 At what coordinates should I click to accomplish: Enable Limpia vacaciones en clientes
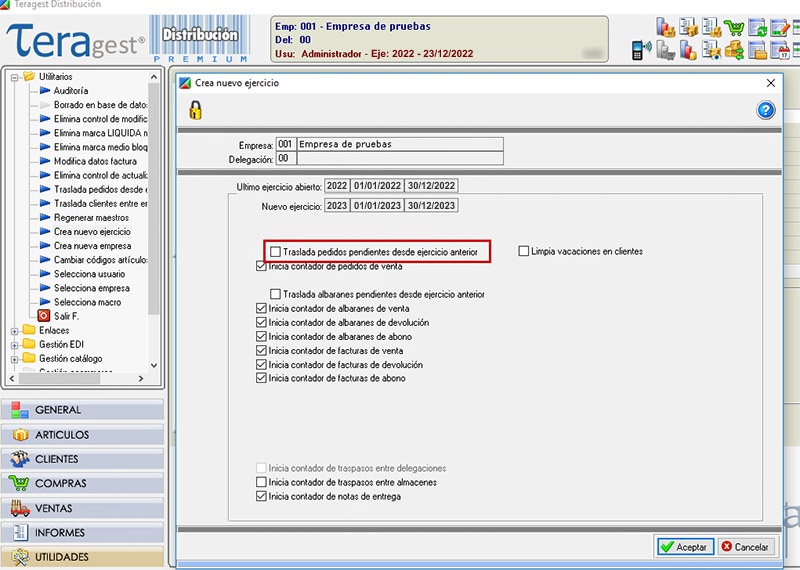click(523, 251)
